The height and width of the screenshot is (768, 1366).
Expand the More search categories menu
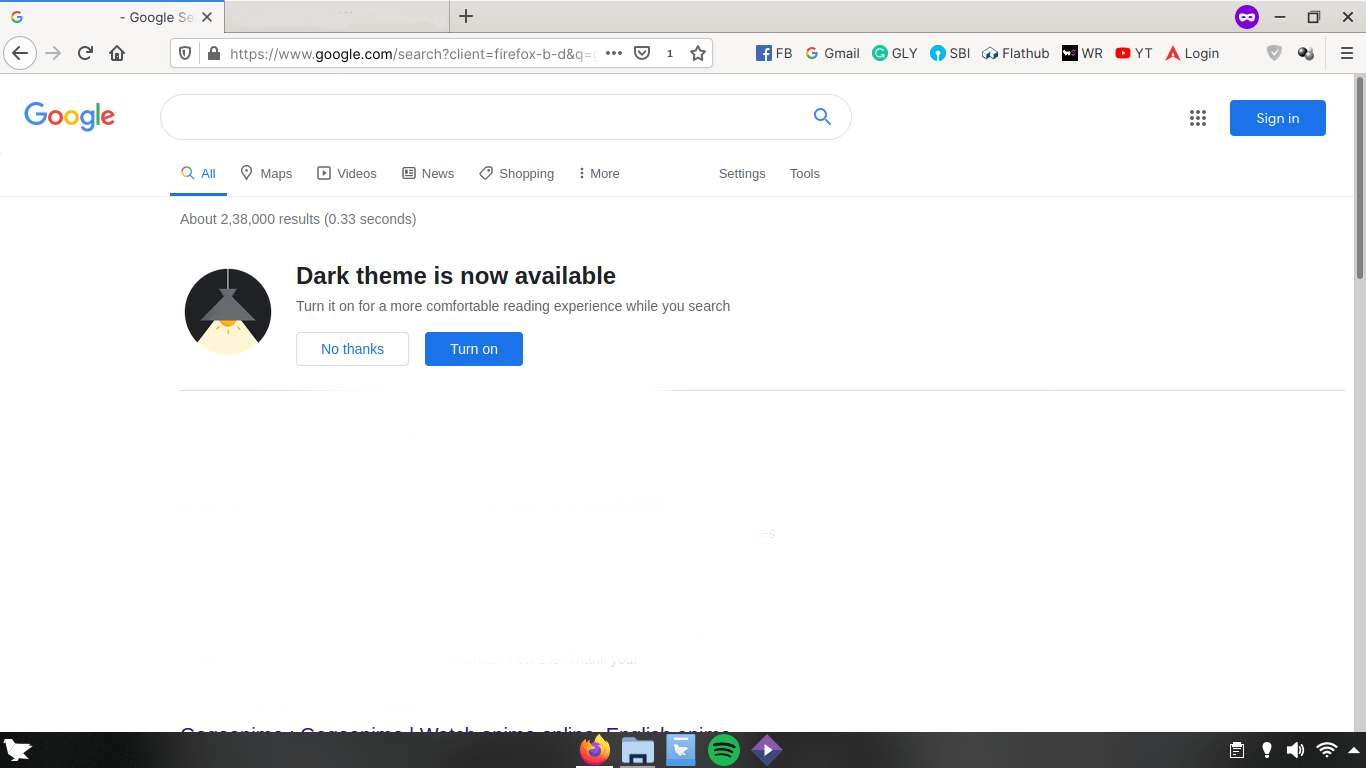(599, 174)
